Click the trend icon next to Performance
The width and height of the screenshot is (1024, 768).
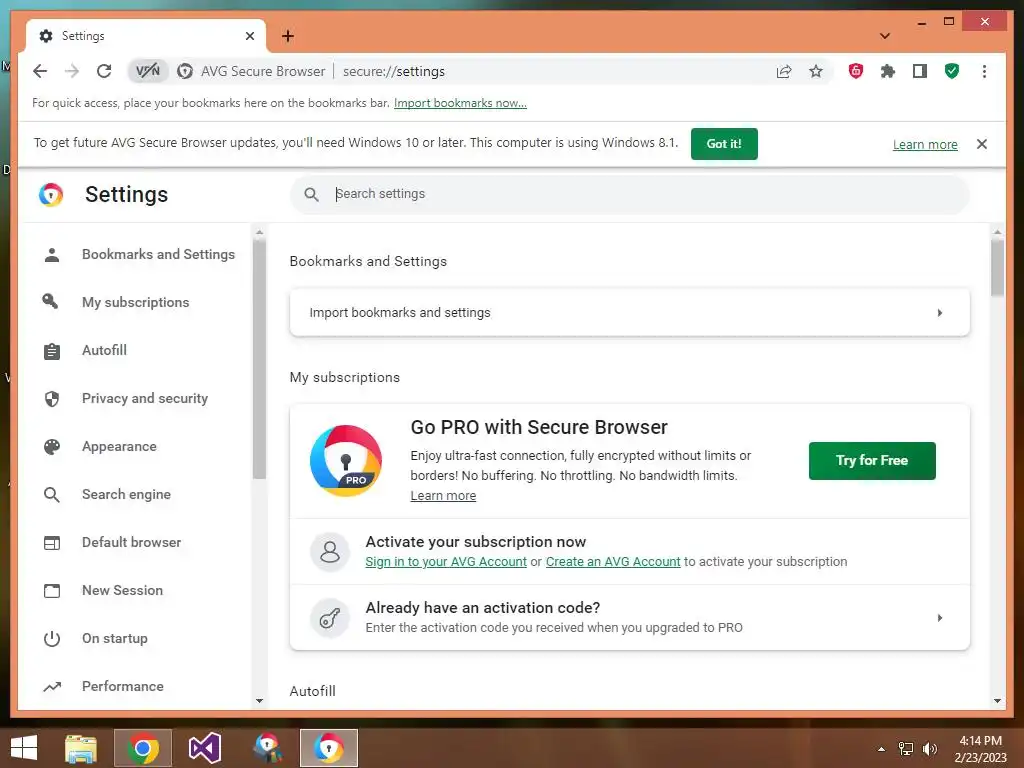coord(52,686)
